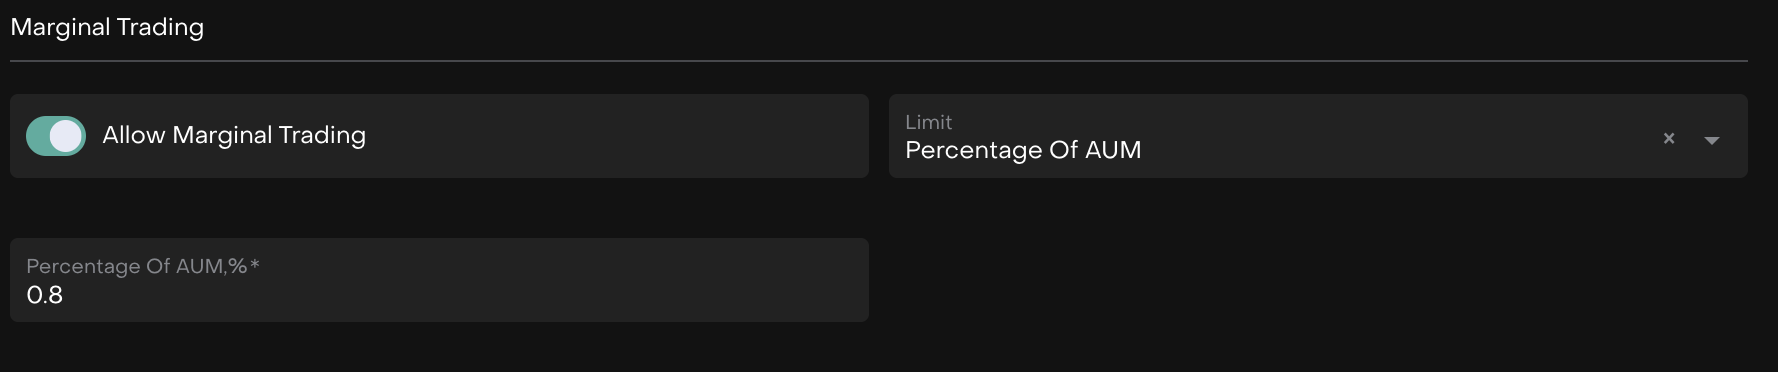
Task: Click the word Trading in the section title
Action: [160, 27]
